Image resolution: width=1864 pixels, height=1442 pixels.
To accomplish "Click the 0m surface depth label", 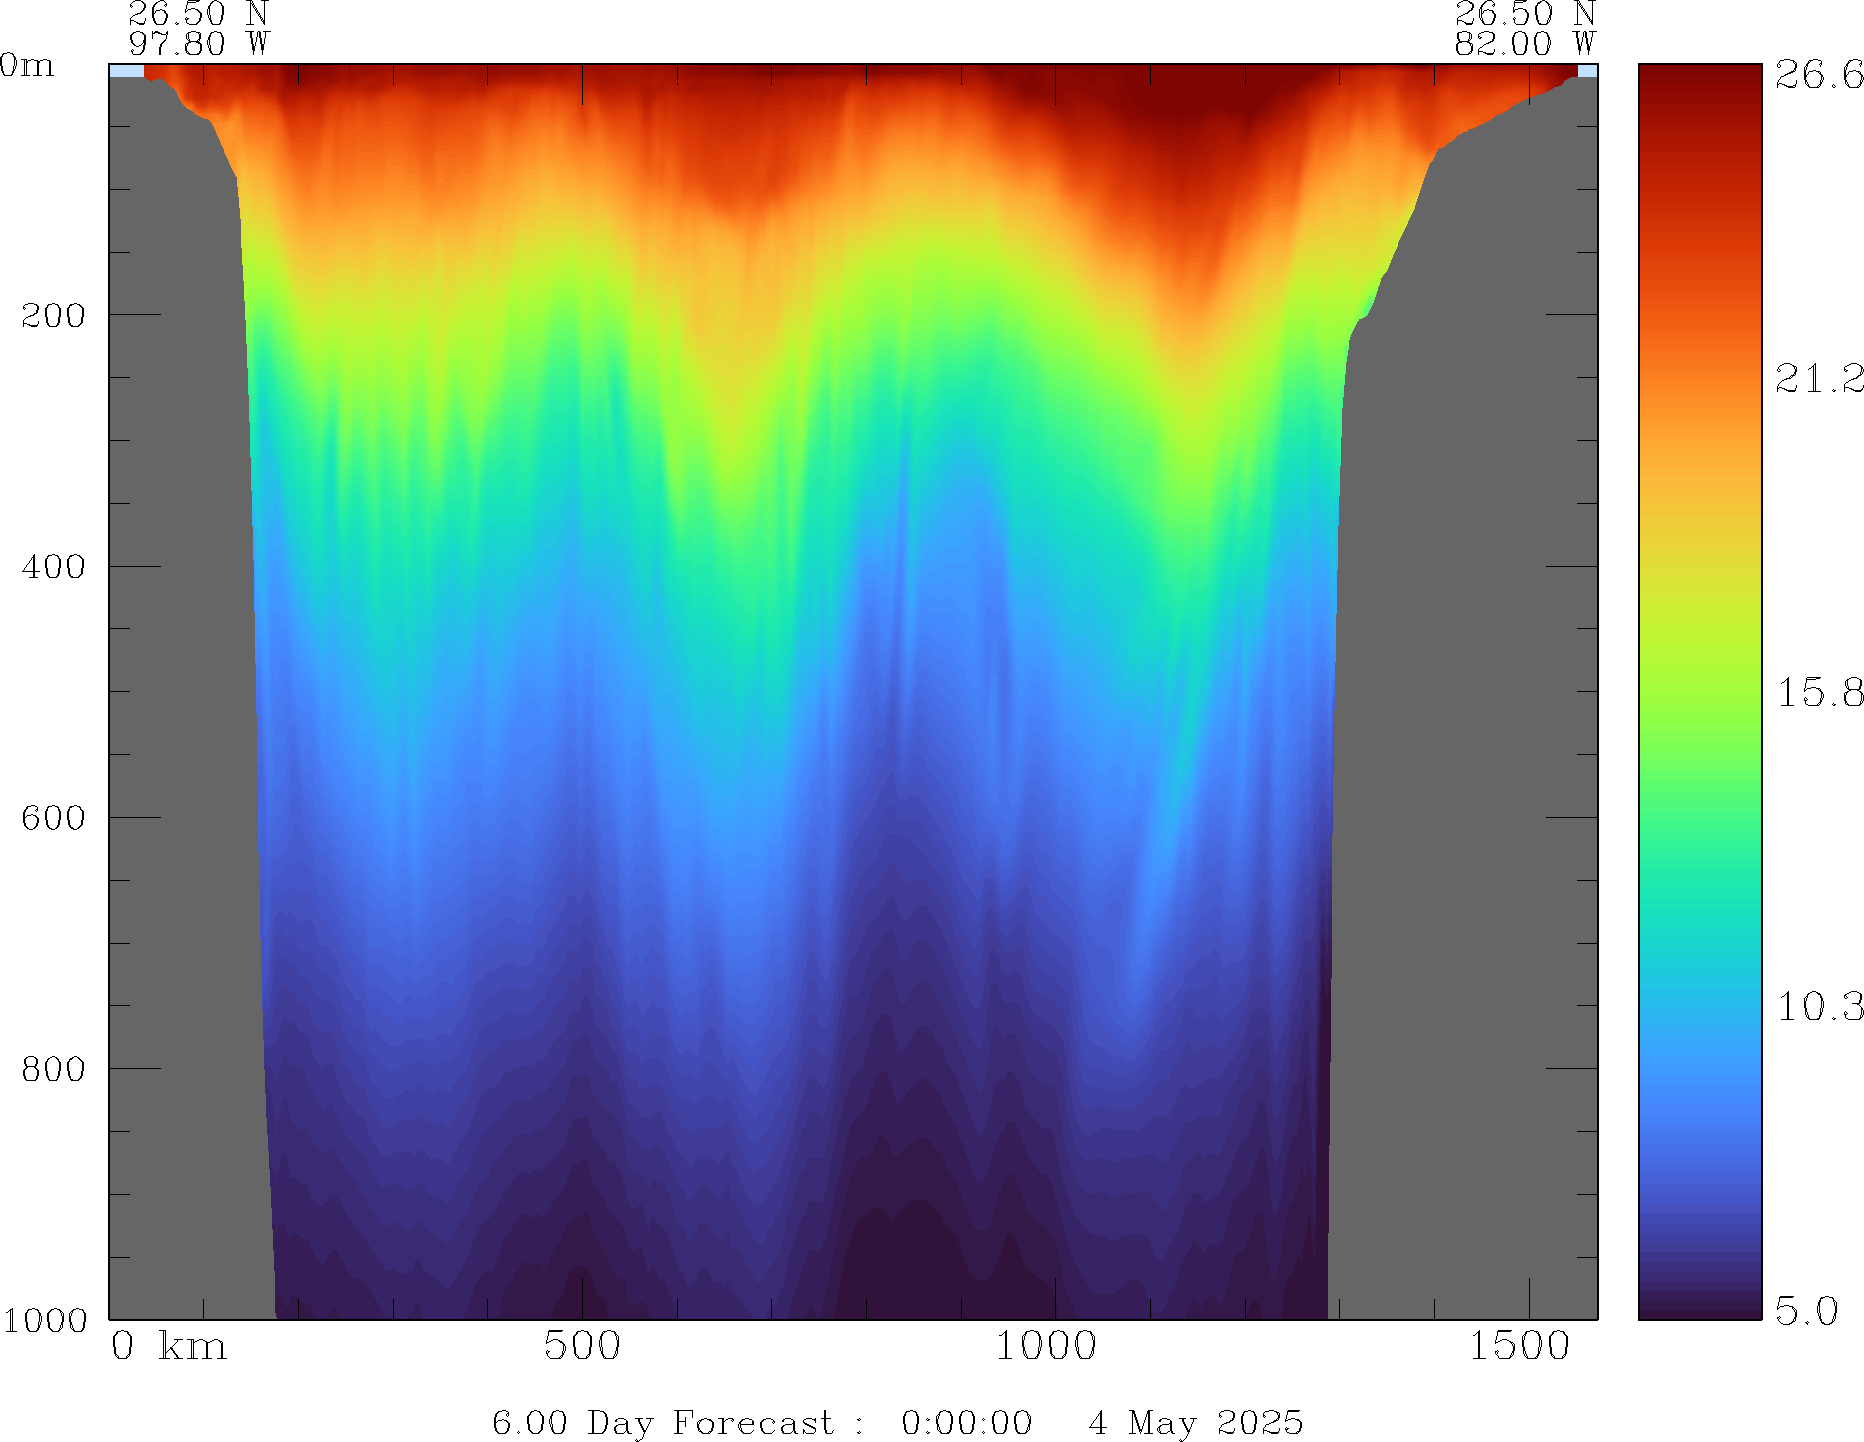I will pos(27,66).
